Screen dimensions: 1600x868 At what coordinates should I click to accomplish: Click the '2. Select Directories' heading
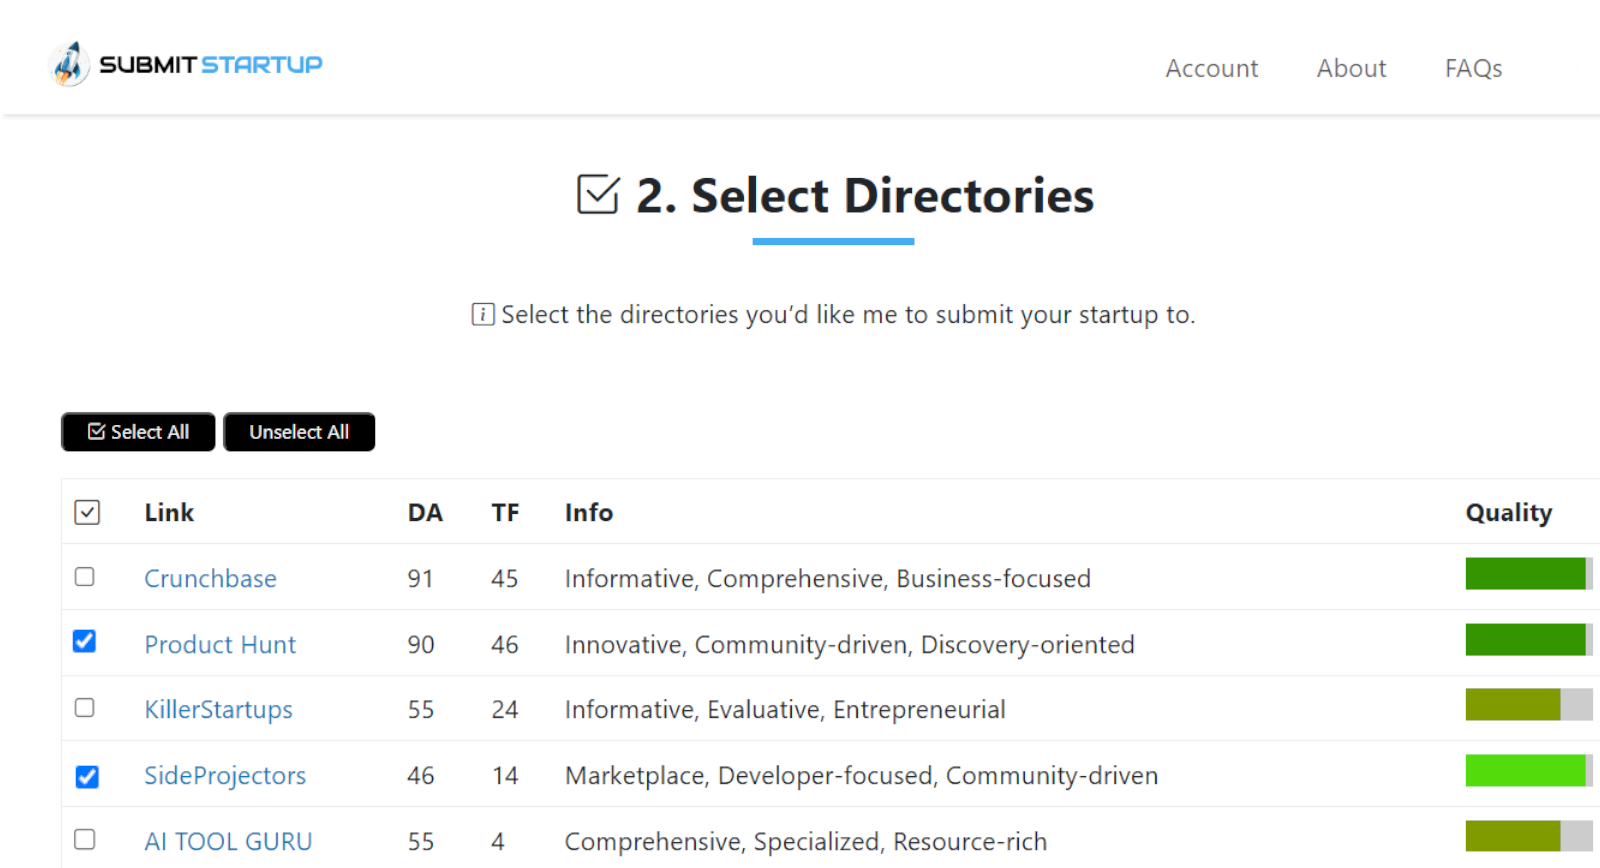tap(865, 195)
